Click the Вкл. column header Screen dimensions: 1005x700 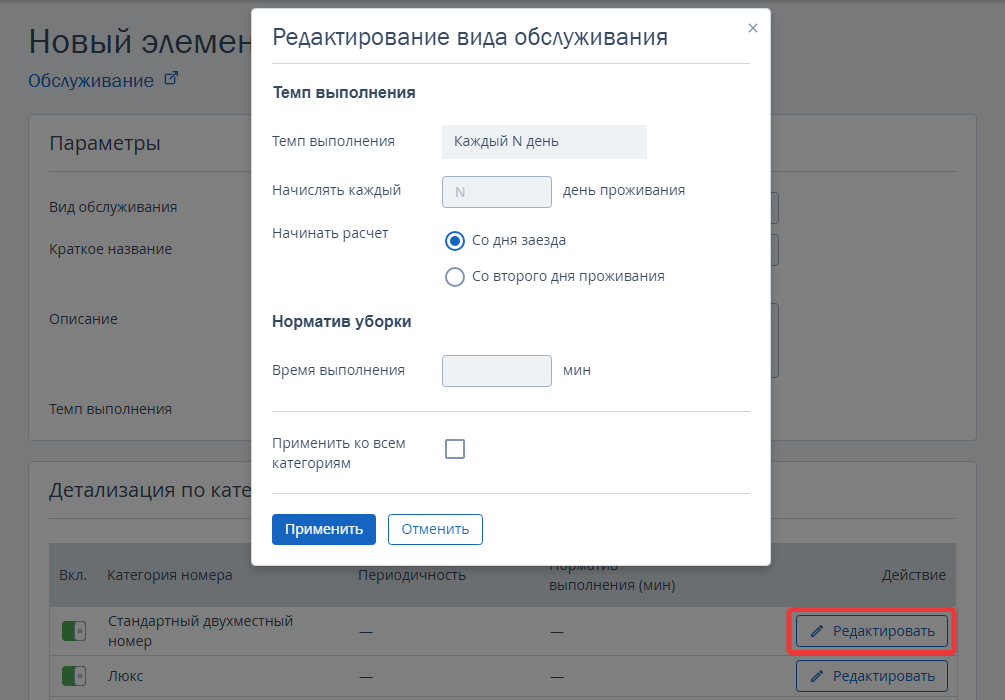coord(73,575)
